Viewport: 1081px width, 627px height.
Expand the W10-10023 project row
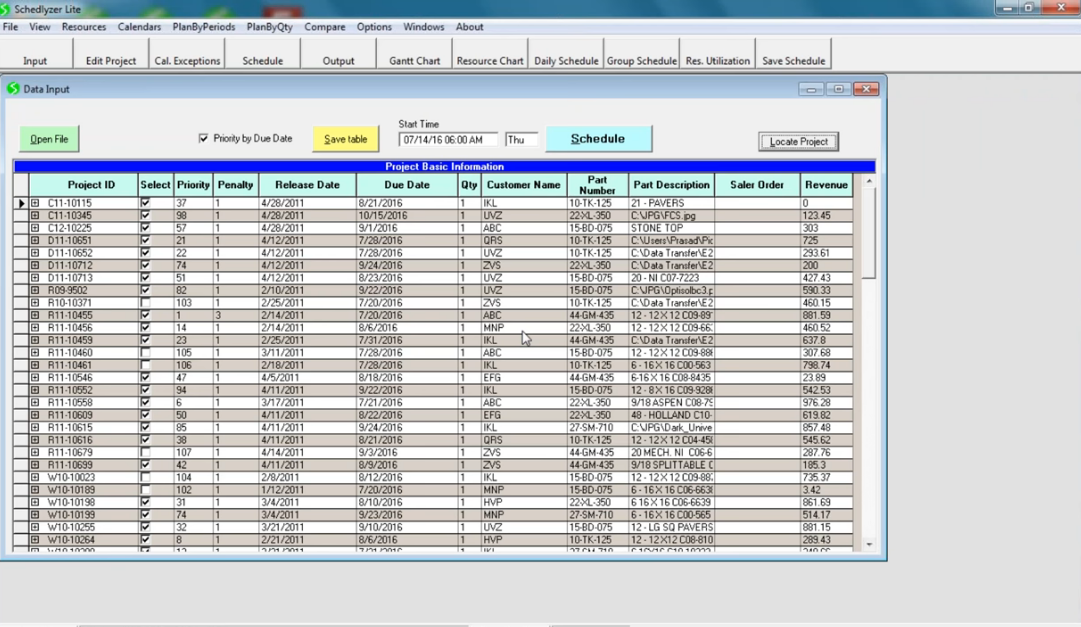pos(35,478)
